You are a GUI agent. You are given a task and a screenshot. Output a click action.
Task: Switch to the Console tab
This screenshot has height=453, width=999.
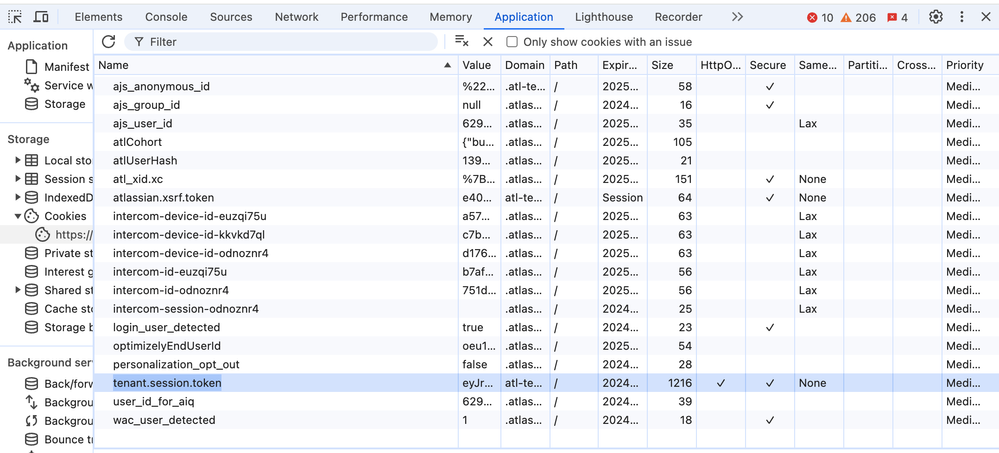pos(166,17)
